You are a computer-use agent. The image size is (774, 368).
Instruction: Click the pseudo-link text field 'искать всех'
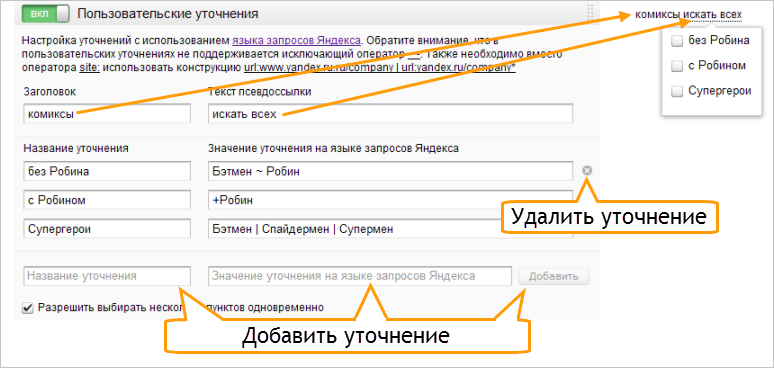pos(390,113)
